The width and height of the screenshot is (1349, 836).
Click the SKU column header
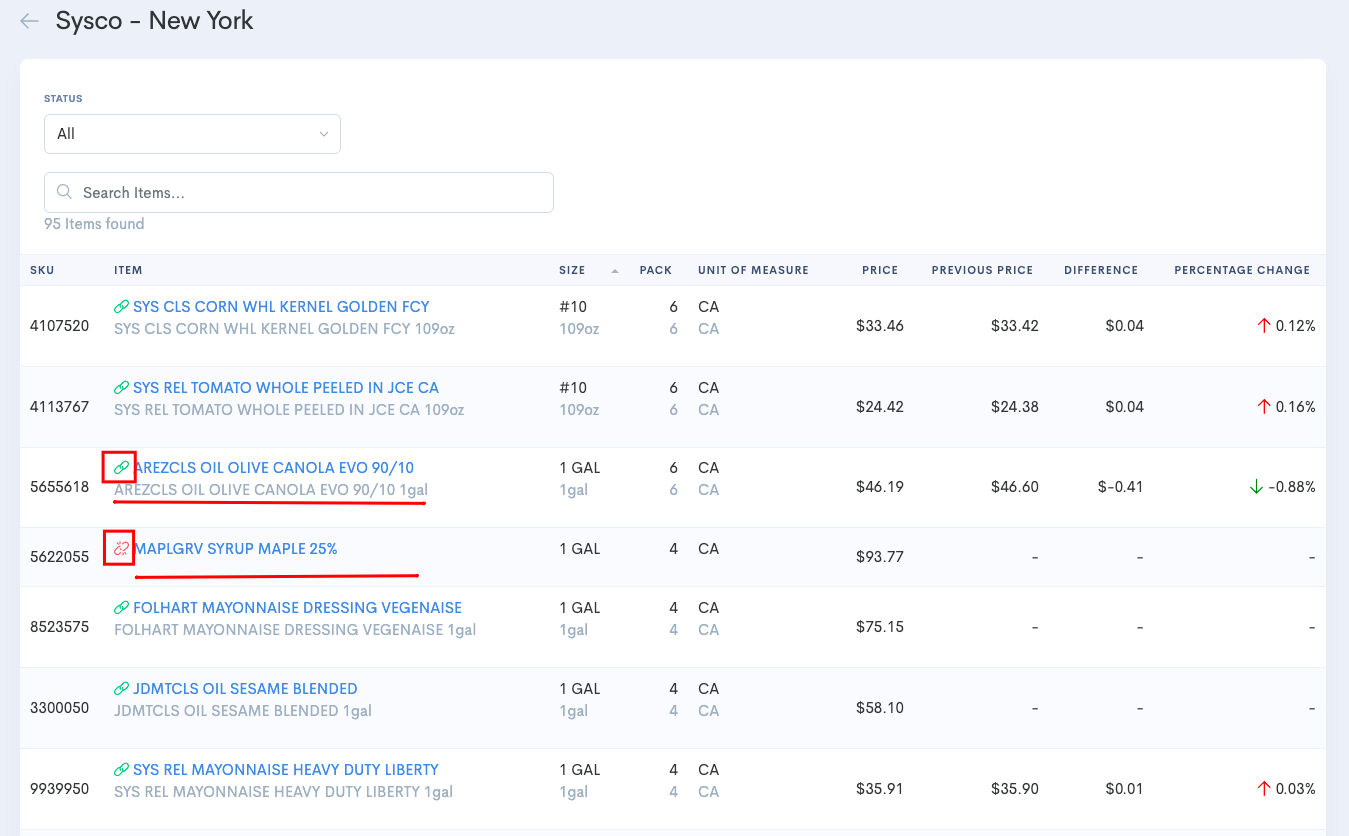coord(42,270)
